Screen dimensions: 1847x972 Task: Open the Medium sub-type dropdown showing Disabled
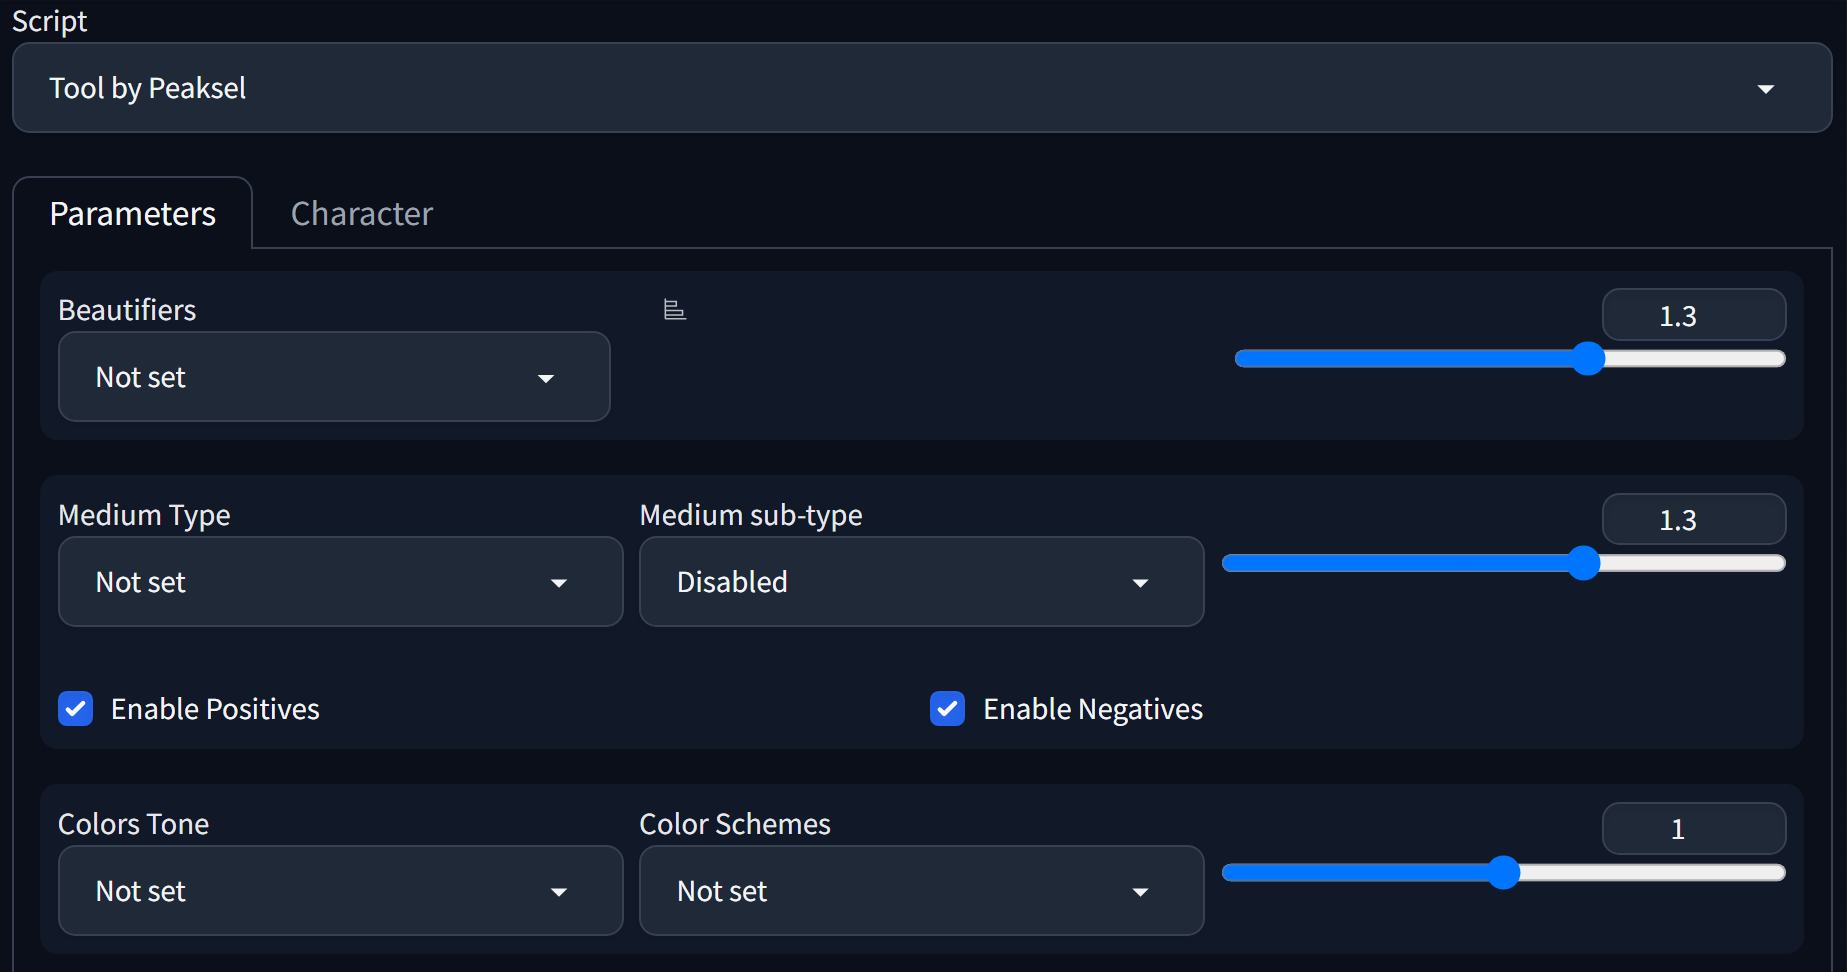(x=920, y=581)
